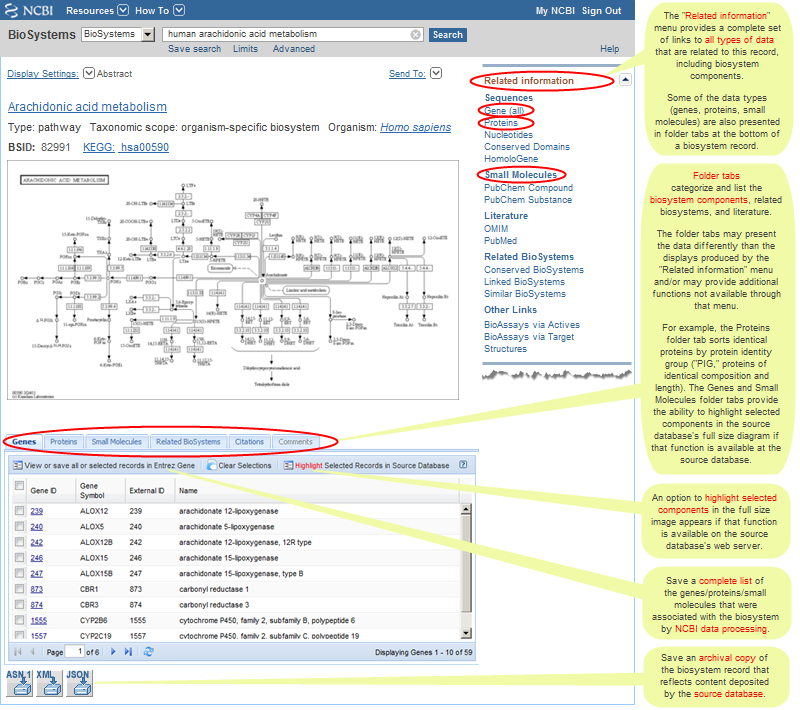Image resolution: width=800 pixels, height=710 pixels.
Task: Open KEGG hsa00590 link
Action: pyautogui.click(x=126, y=147)
